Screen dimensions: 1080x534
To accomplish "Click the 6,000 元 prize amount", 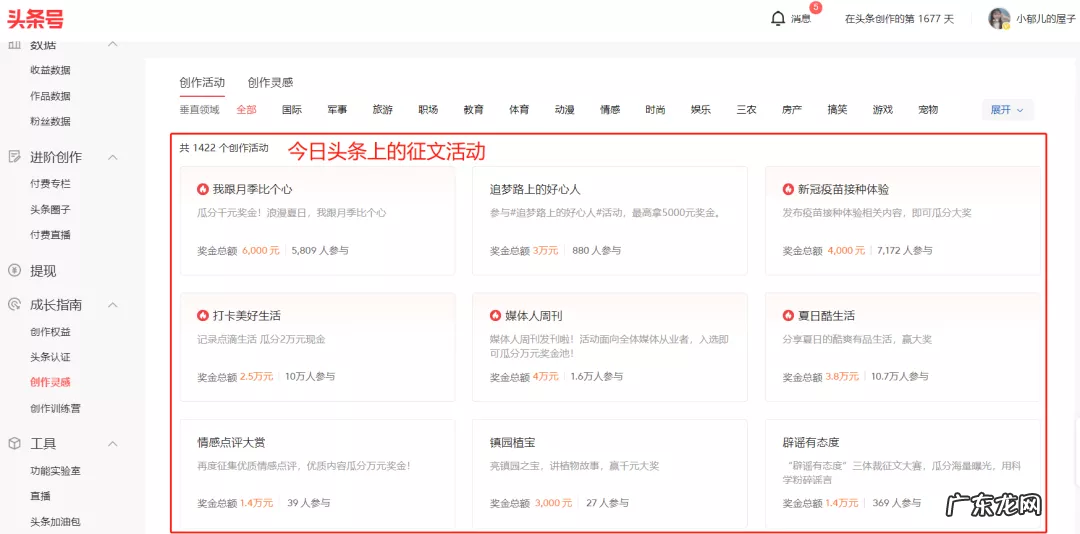I will click(x=260, y=250).
